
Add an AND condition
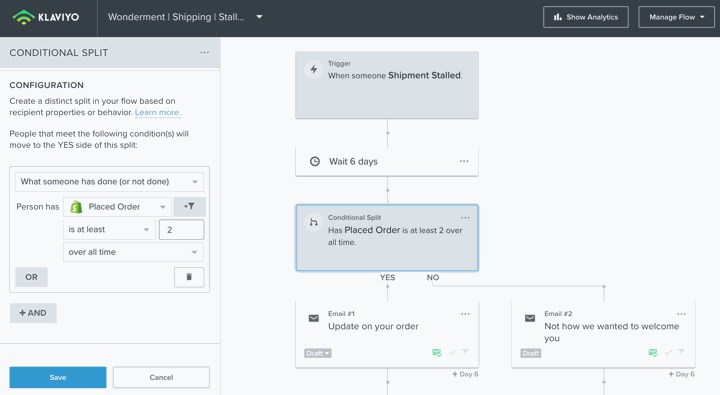point(33,313)
